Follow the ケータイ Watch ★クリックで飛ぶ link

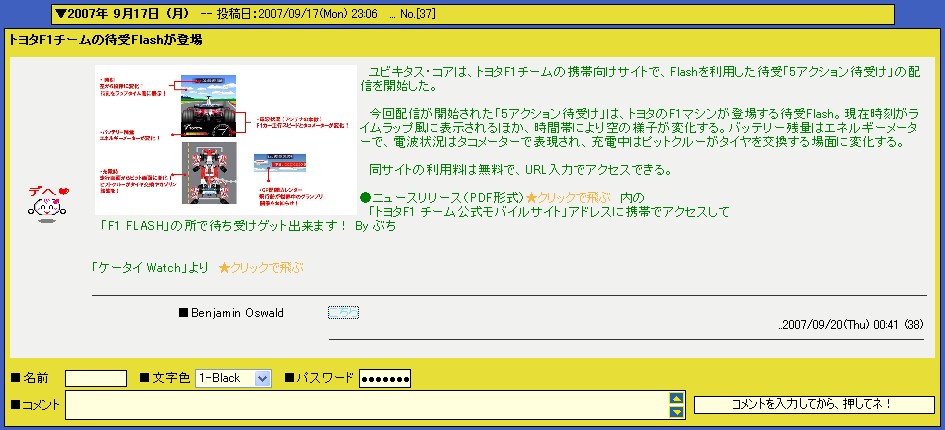260,268
